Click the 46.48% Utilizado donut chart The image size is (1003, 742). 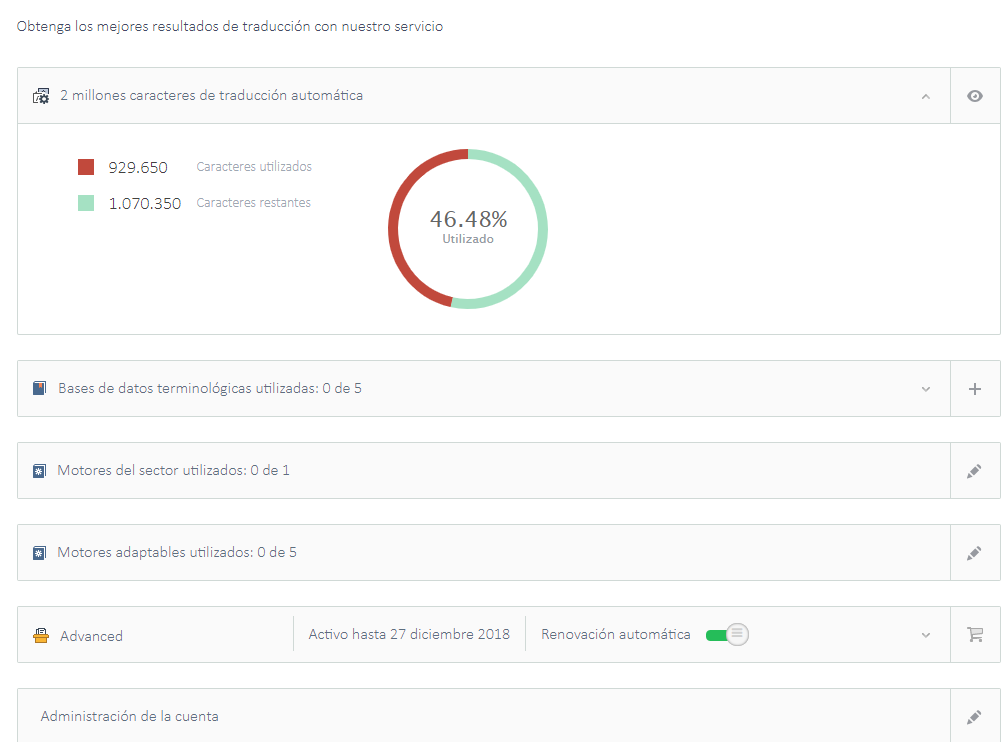click(x=468, y=228)
